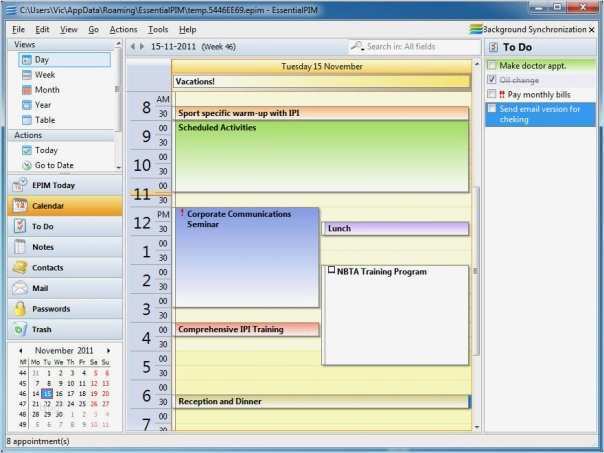Select Comprehensive IPI Training appointment
Image resolution: width=604 pixels, height=453 pixels.
click(247, 329)
